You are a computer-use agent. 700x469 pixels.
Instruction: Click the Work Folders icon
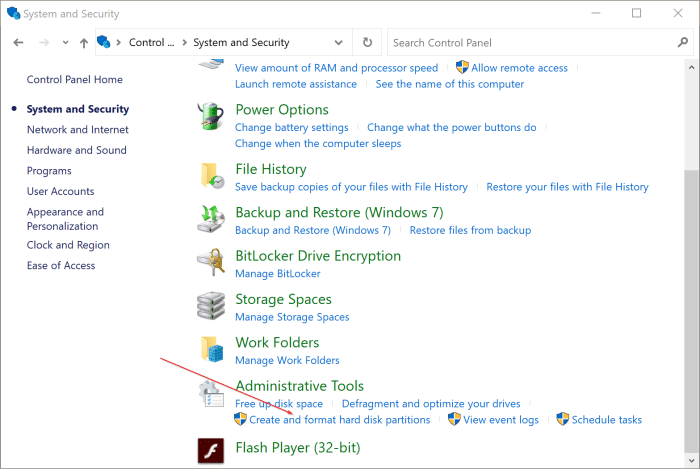pos(212,349)
